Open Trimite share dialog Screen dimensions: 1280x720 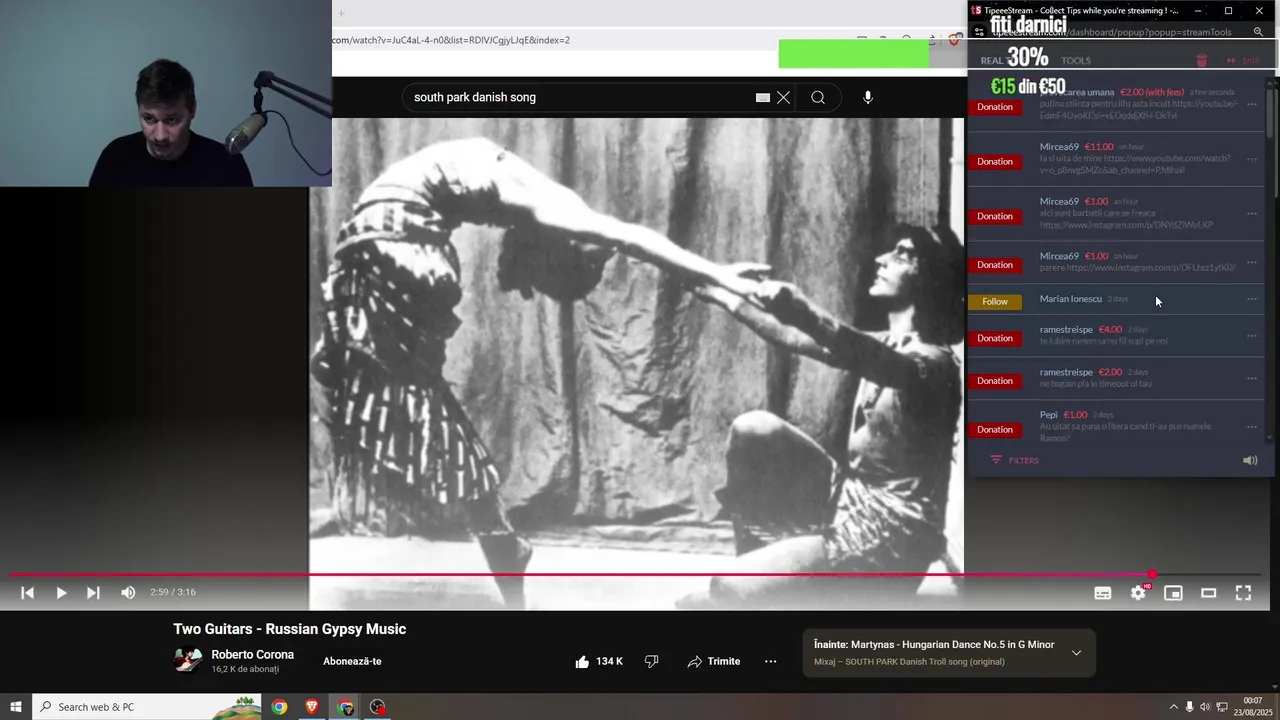[714, 661]
